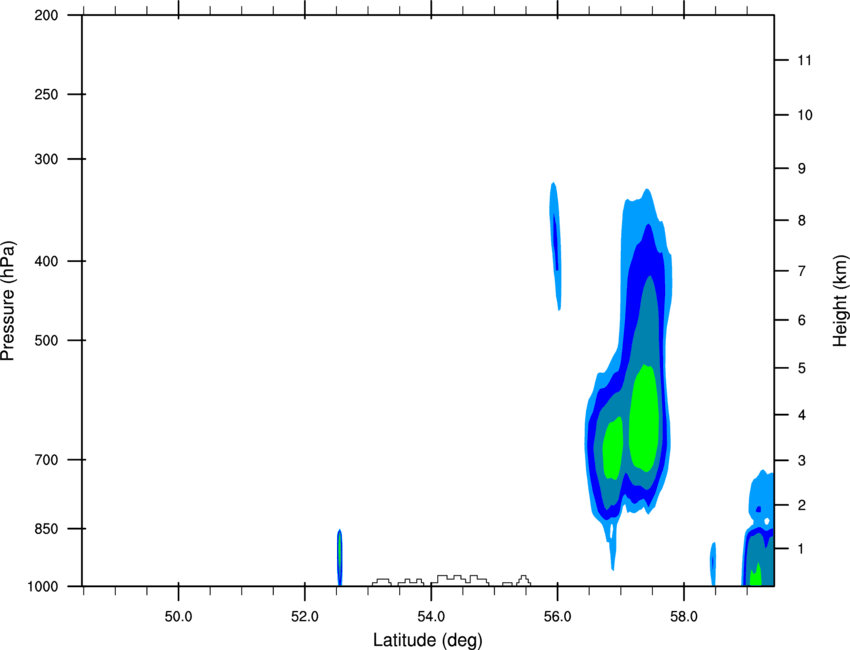Pick the 11 km height label
Screen dimensions: 850x650
[804, 60]
